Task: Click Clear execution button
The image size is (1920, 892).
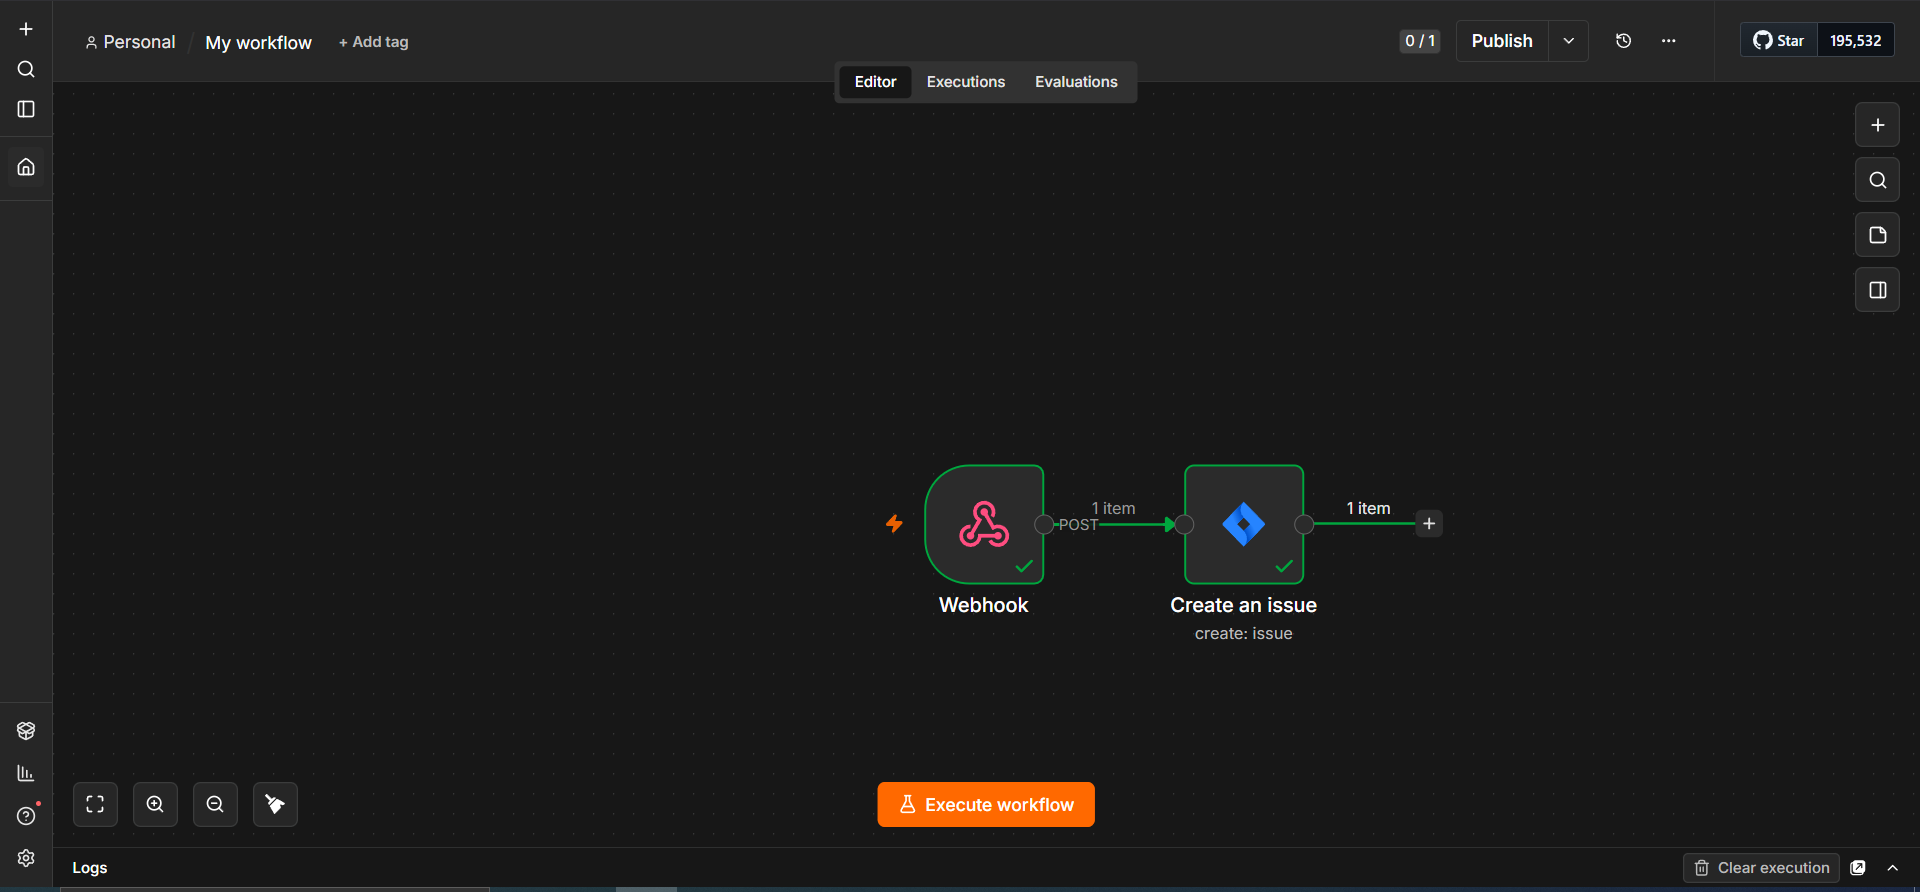Action: (1761, 868)
